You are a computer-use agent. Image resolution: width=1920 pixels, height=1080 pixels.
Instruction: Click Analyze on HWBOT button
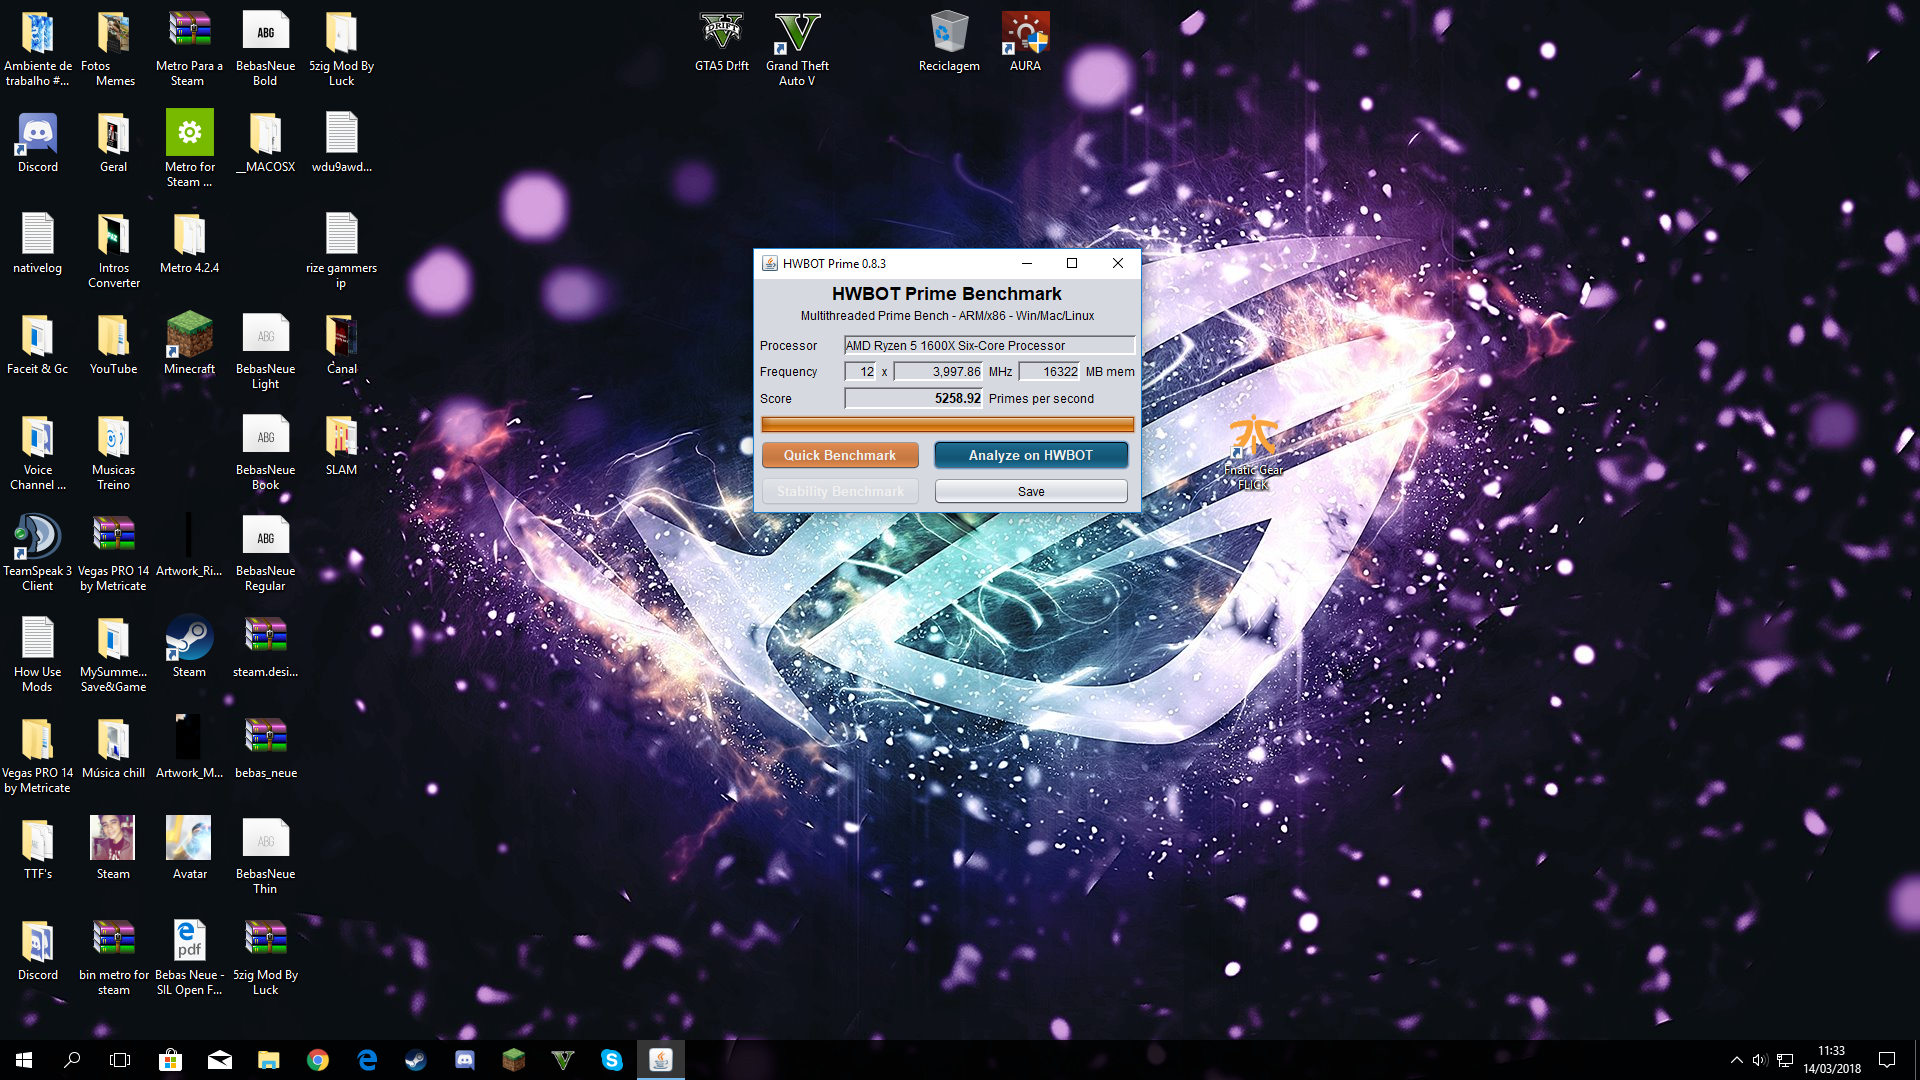(1031, 455)
